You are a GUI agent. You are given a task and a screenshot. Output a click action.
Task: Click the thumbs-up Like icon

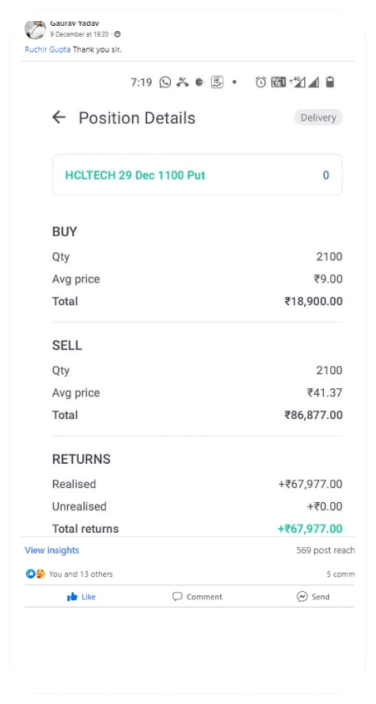pos(72,597)
